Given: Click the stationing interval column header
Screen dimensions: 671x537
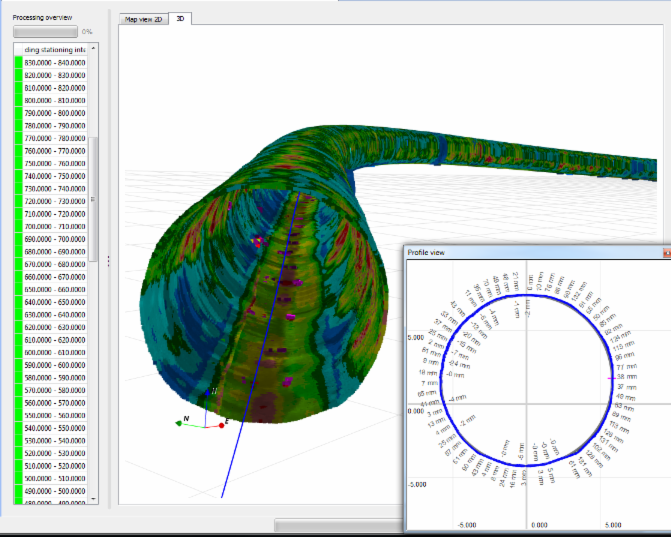Looking at the screenshot, I should [54, 49].
